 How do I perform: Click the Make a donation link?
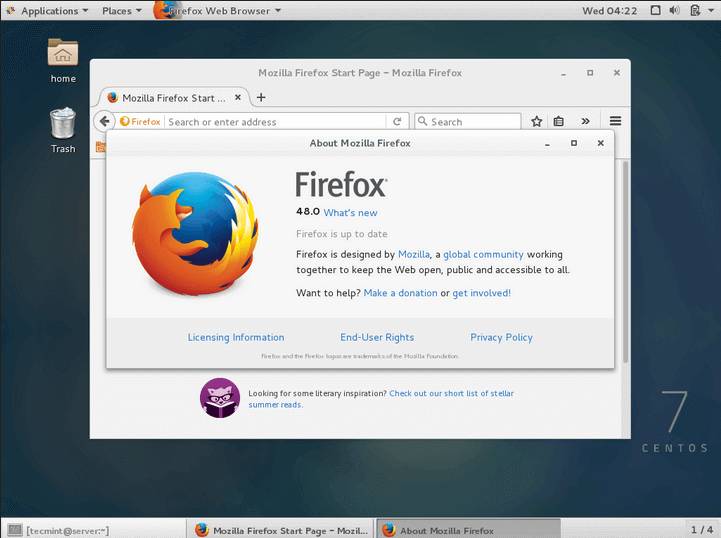click(401, 293)
